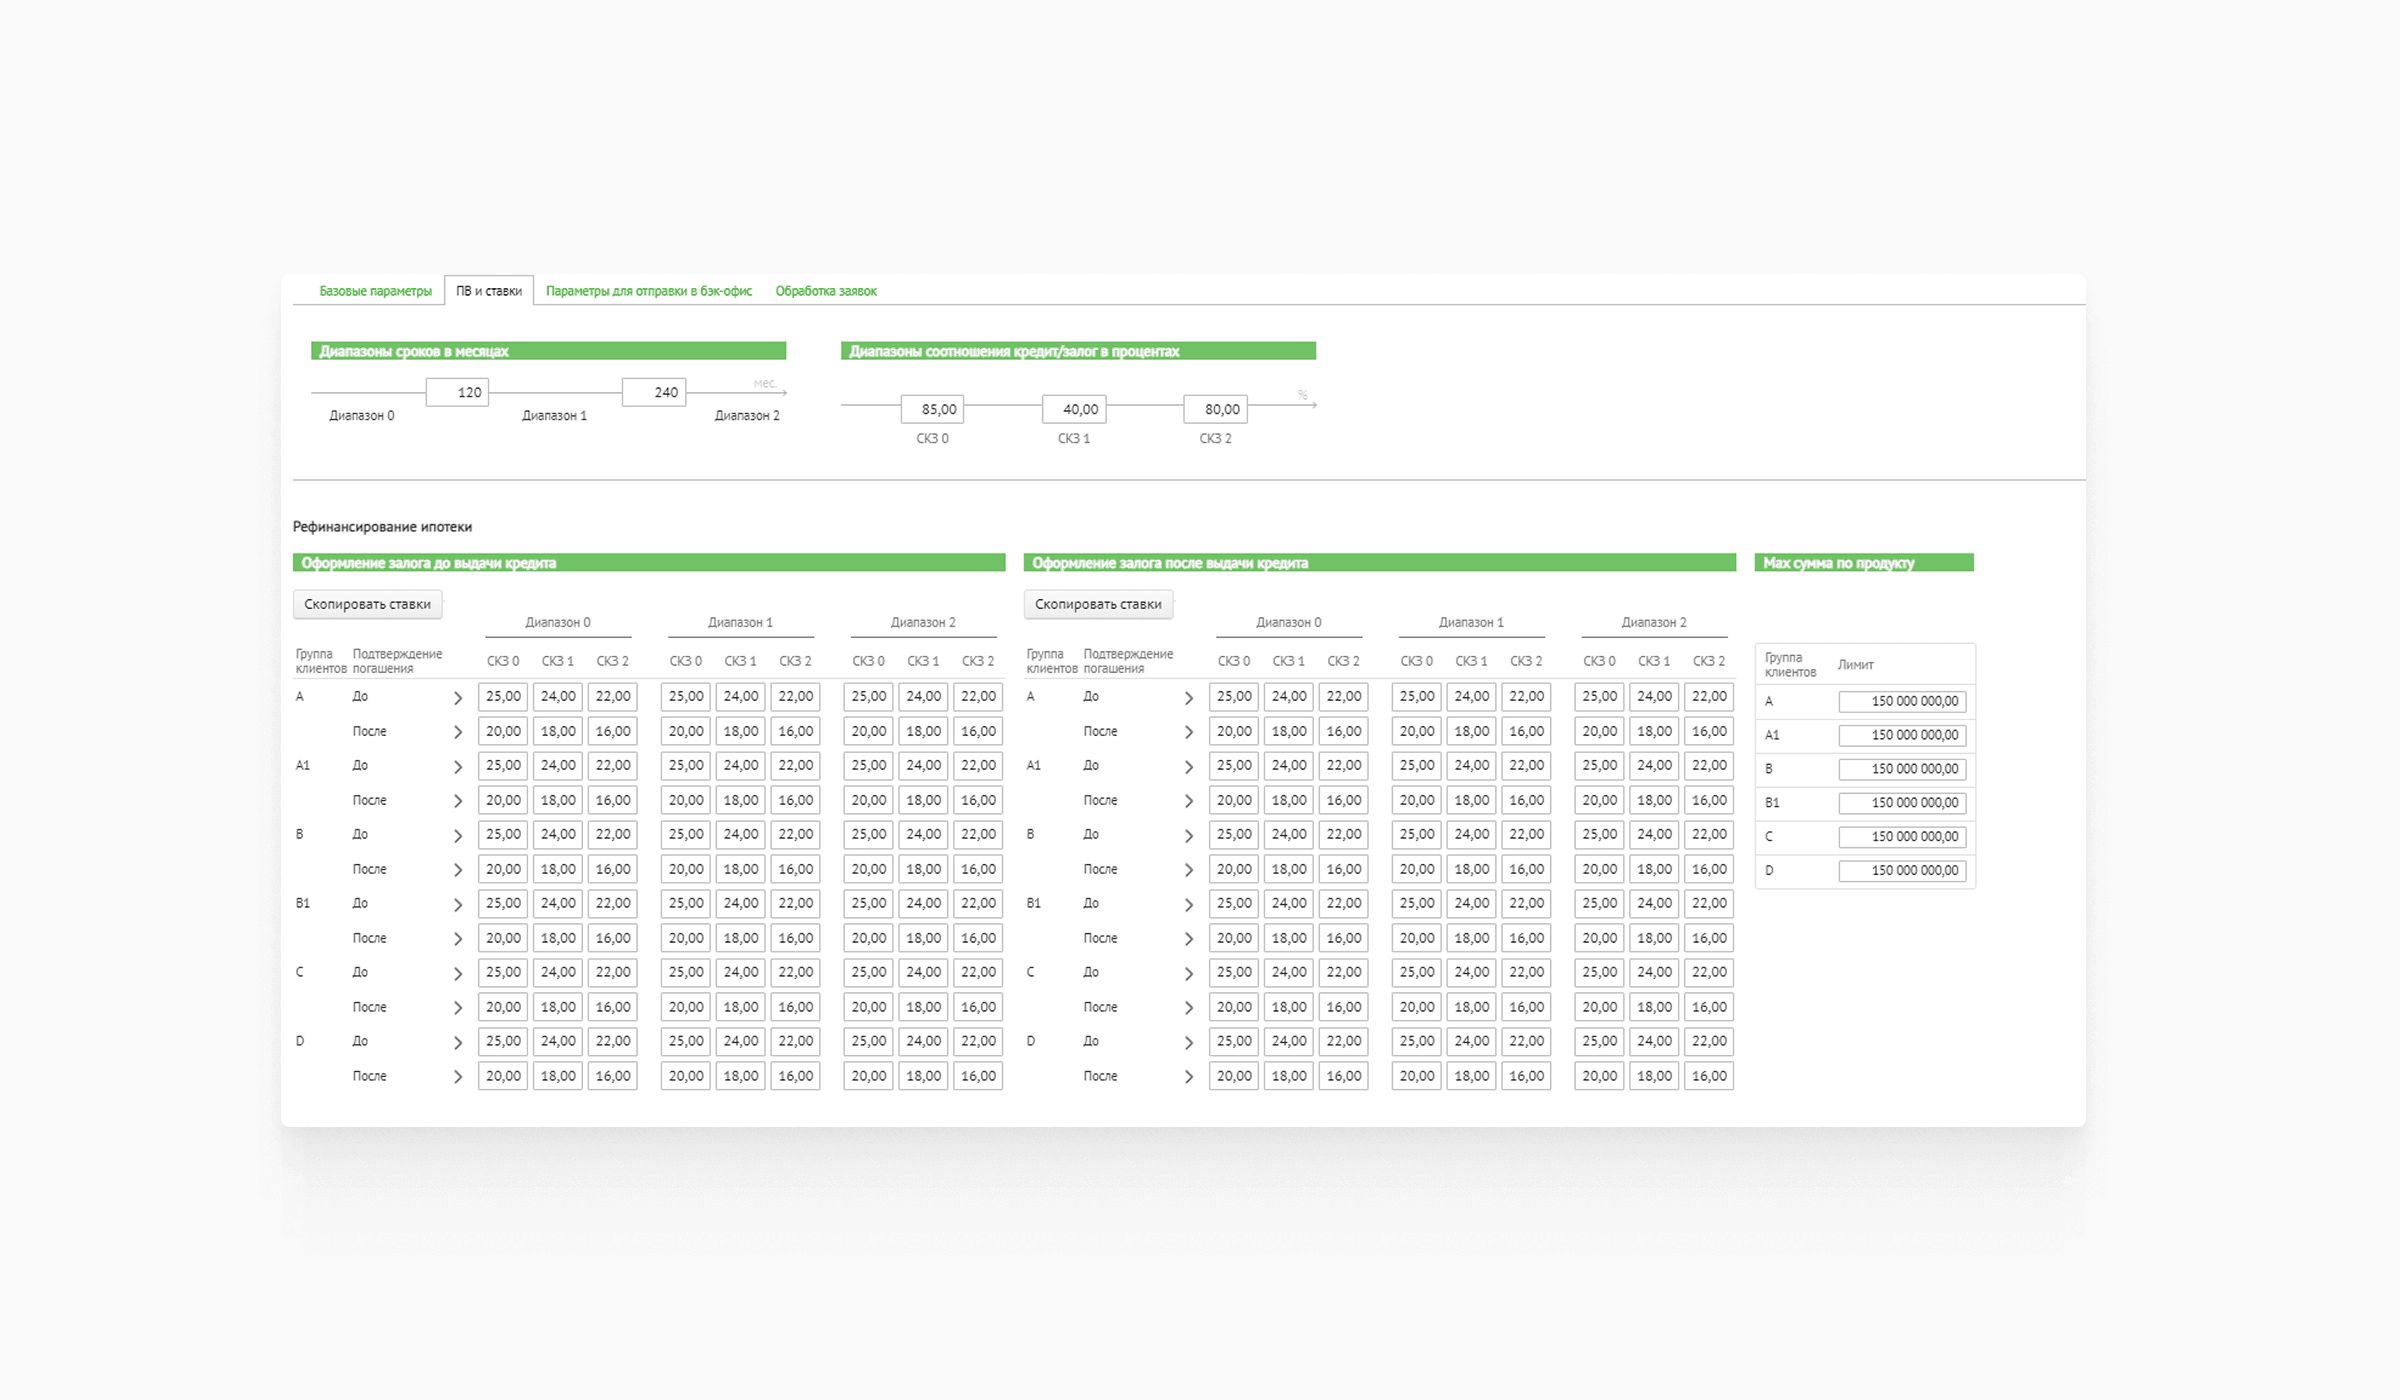Edit the СКЗ 1 value 40,00 field
The height and width of the screenshot is (1400, 2400).
(x=1074, y=409)
